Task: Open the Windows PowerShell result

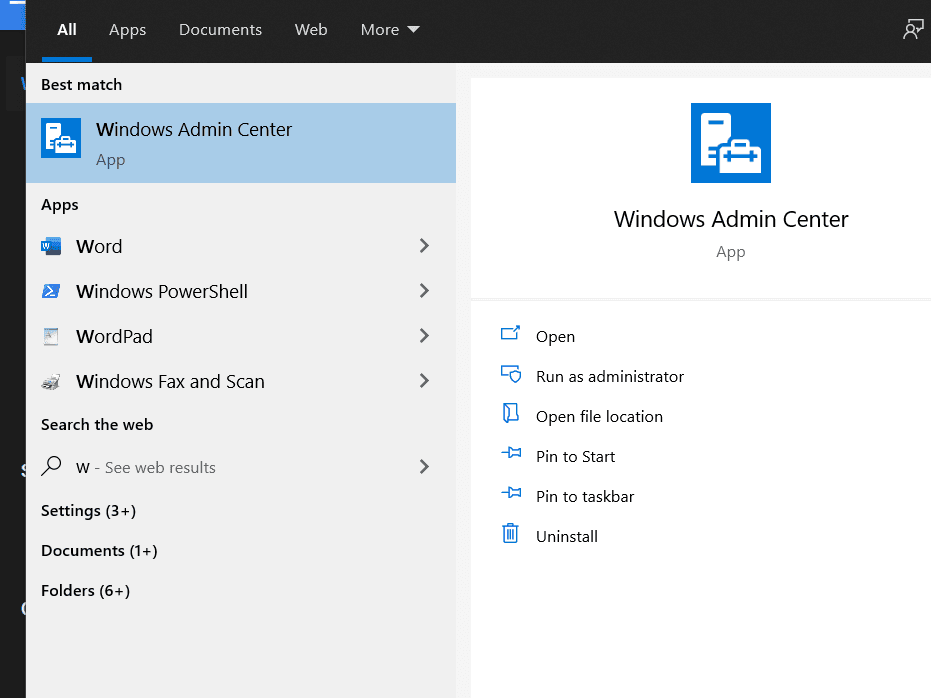Action: (241, 291)
